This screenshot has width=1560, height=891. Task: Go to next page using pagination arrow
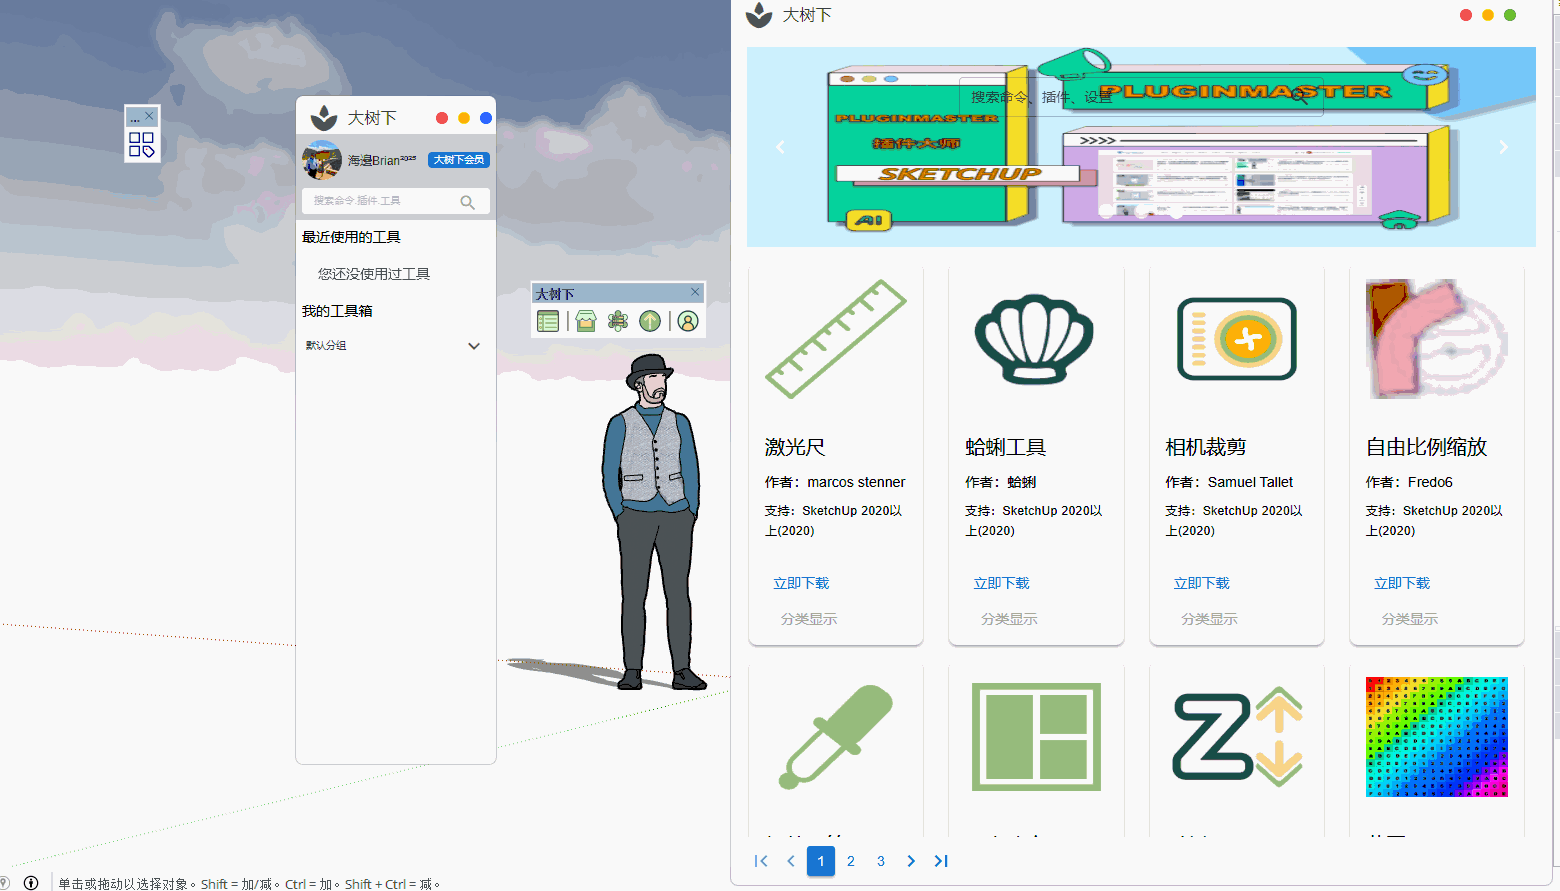coord(911,861)
